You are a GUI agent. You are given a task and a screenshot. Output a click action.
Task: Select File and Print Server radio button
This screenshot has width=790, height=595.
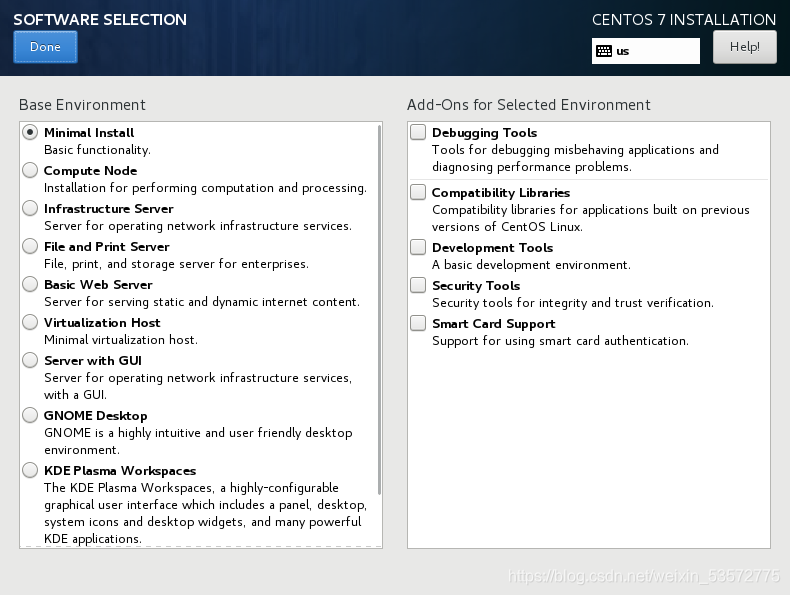pyautogui.click(x=30, y=246)
